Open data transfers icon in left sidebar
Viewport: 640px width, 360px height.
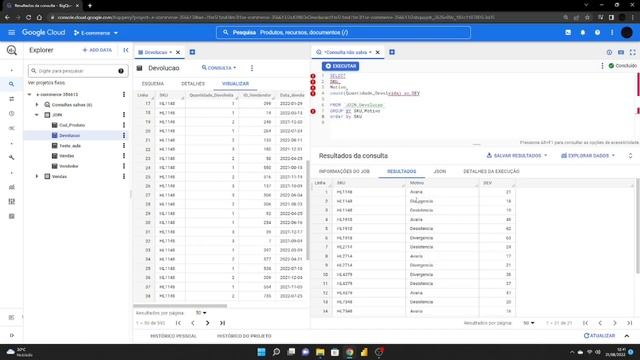tap(11, 99)
